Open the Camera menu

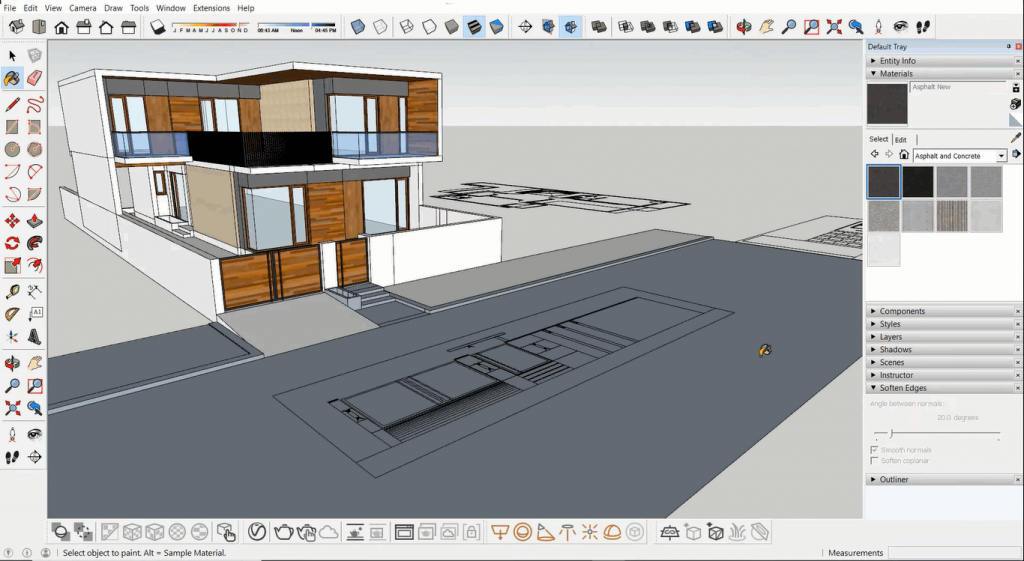[82, 8]
